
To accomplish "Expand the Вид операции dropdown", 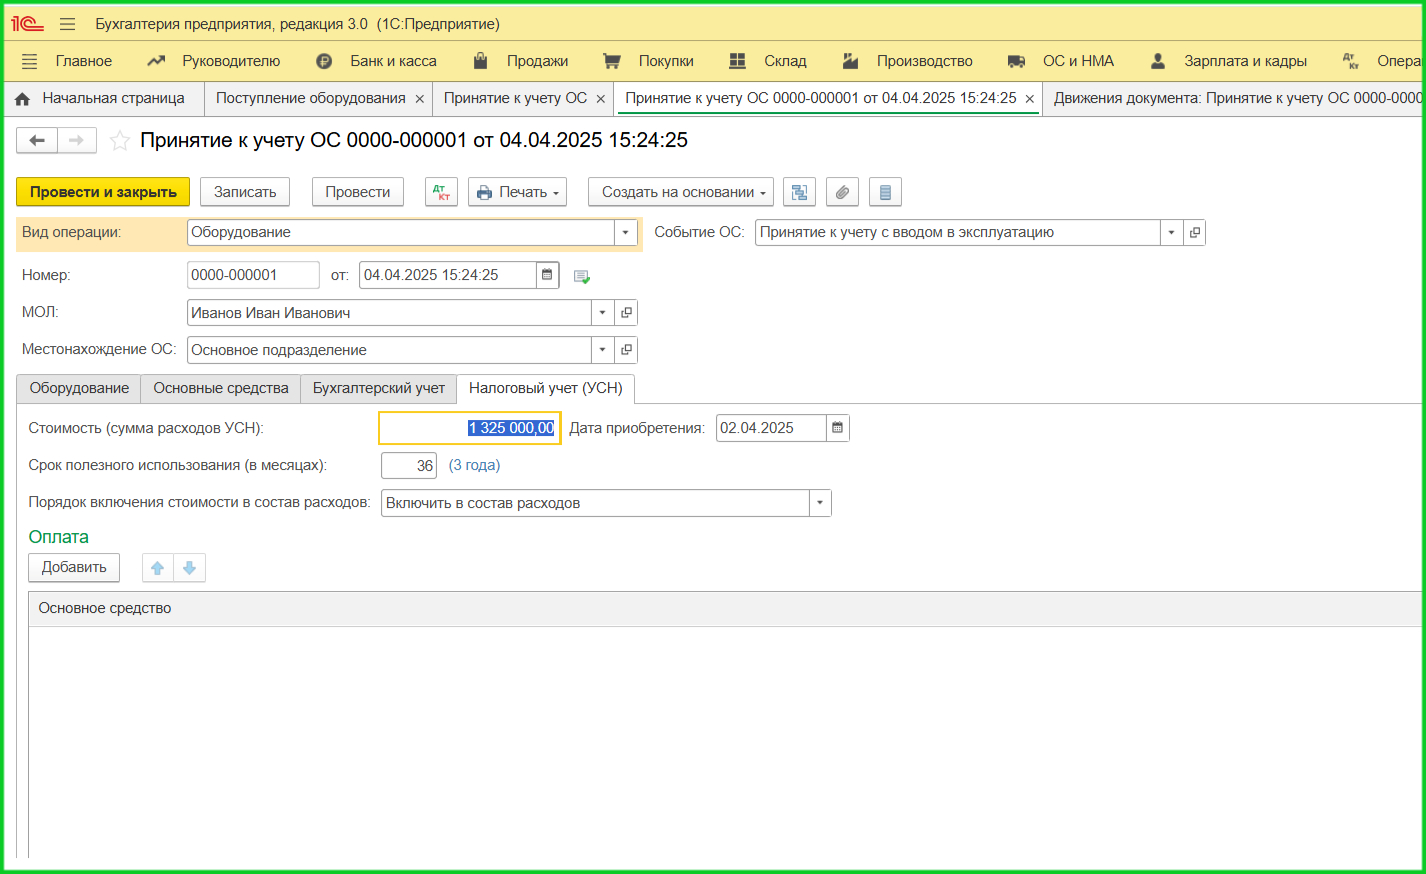I will [625, 232].
